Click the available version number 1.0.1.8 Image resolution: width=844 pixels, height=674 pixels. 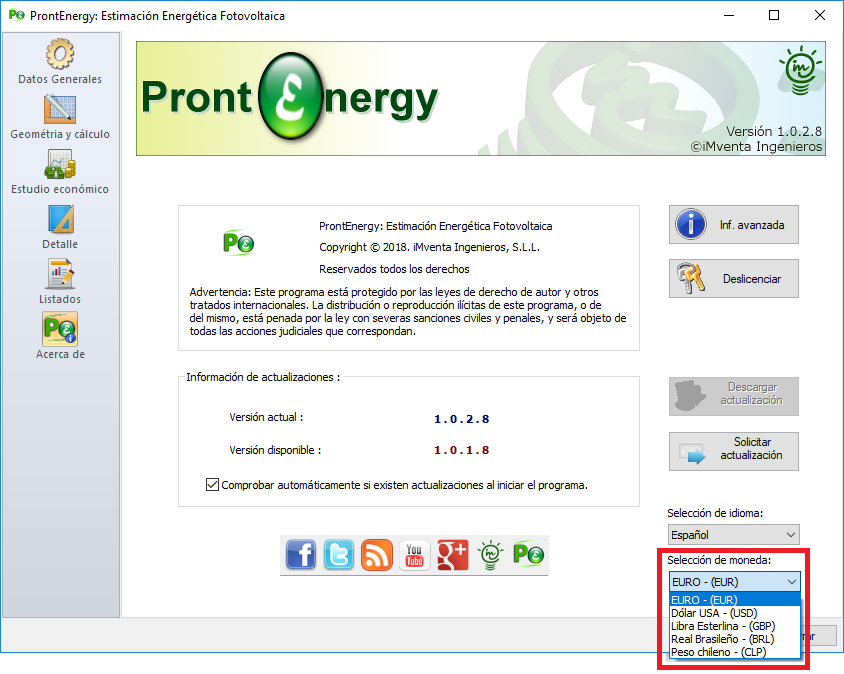[x=461, y=450]
